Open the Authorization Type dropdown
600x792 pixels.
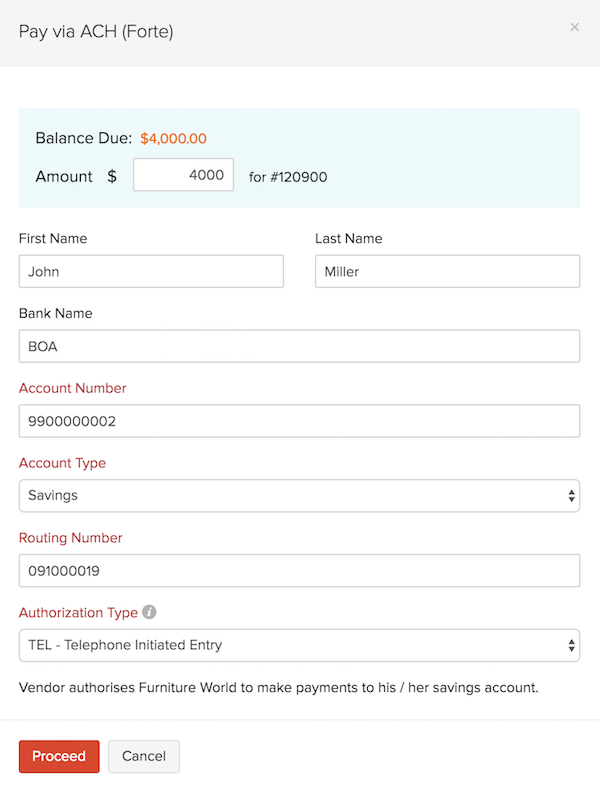(299, 645)
